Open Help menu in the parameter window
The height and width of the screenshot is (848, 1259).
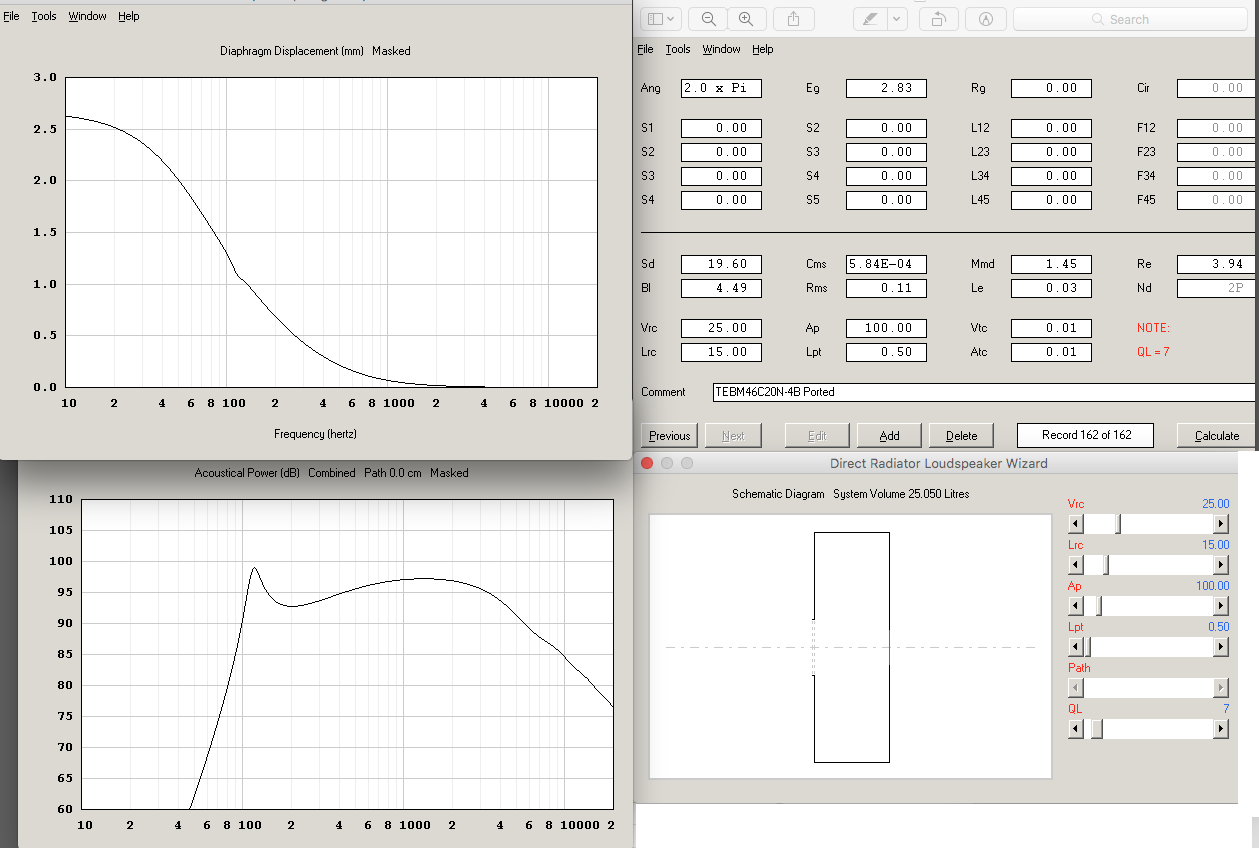click(763, 49)
